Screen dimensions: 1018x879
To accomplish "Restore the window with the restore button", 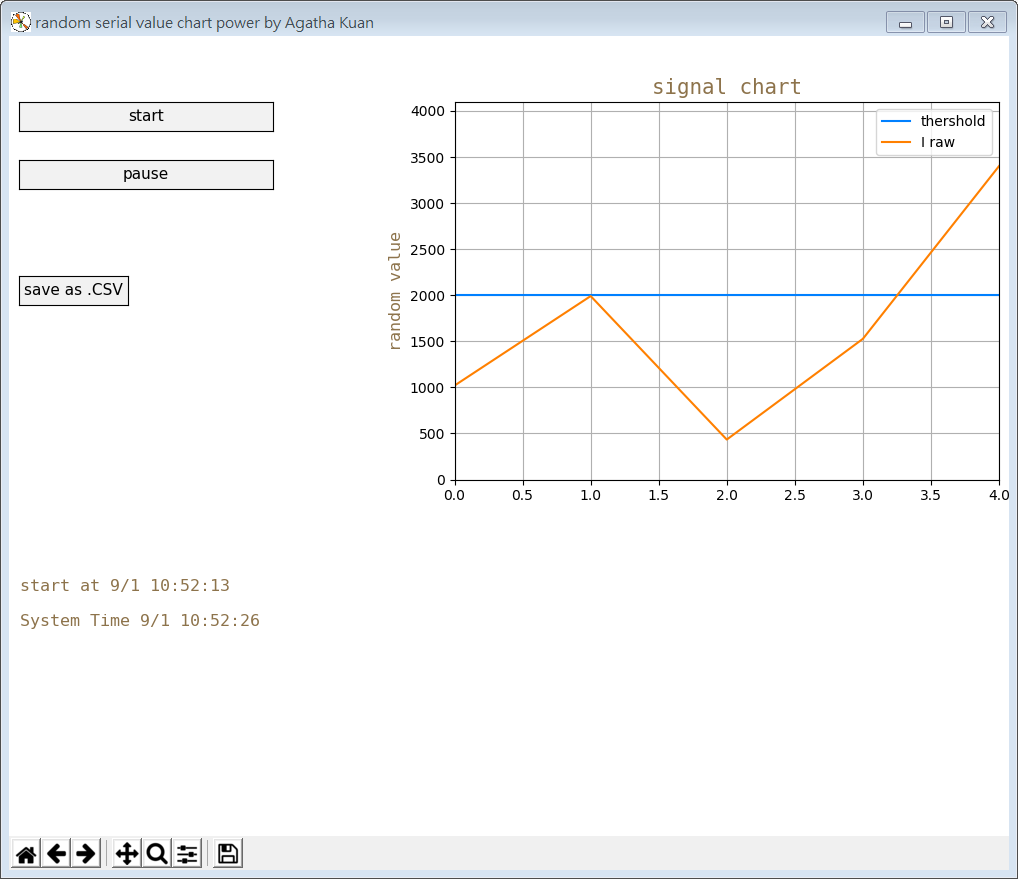I will coord(945,21).
